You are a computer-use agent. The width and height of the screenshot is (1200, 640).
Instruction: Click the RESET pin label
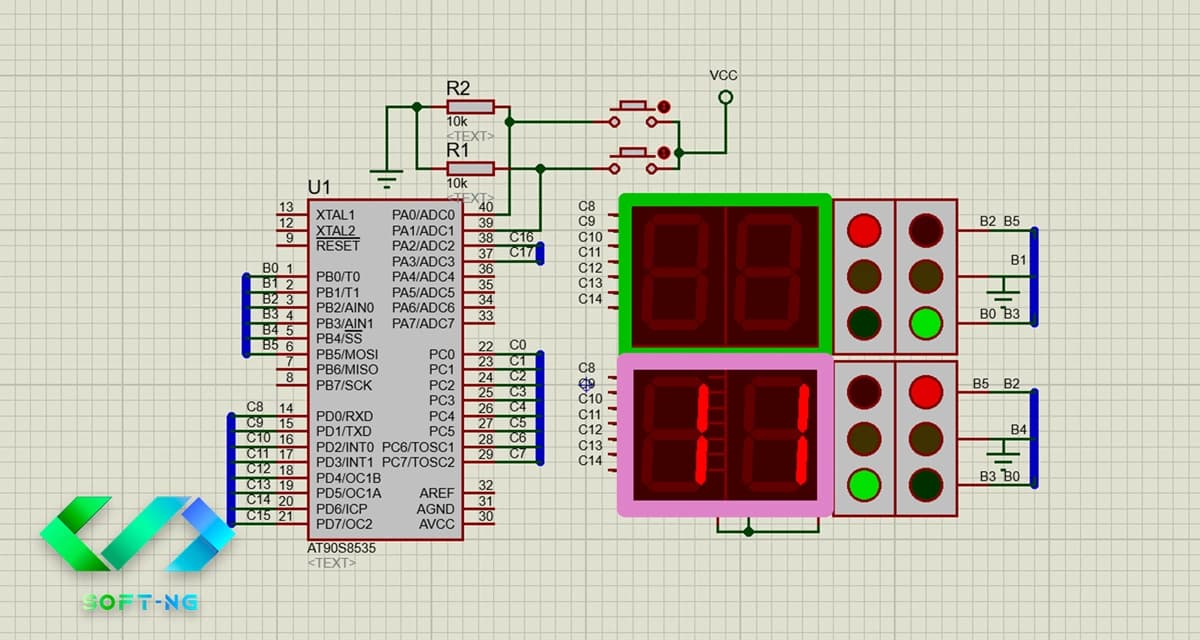[x=338, y=245]
